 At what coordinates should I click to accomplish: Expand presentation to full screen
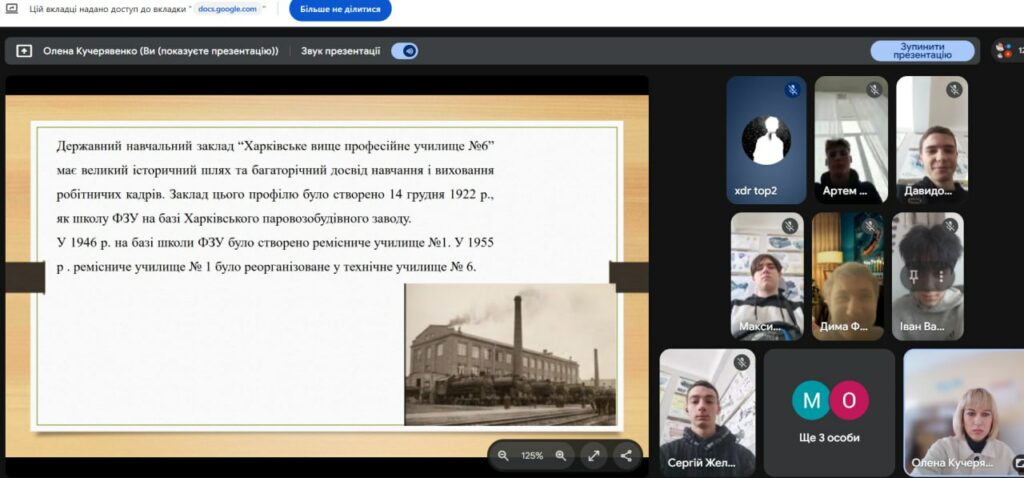[594, 456]
